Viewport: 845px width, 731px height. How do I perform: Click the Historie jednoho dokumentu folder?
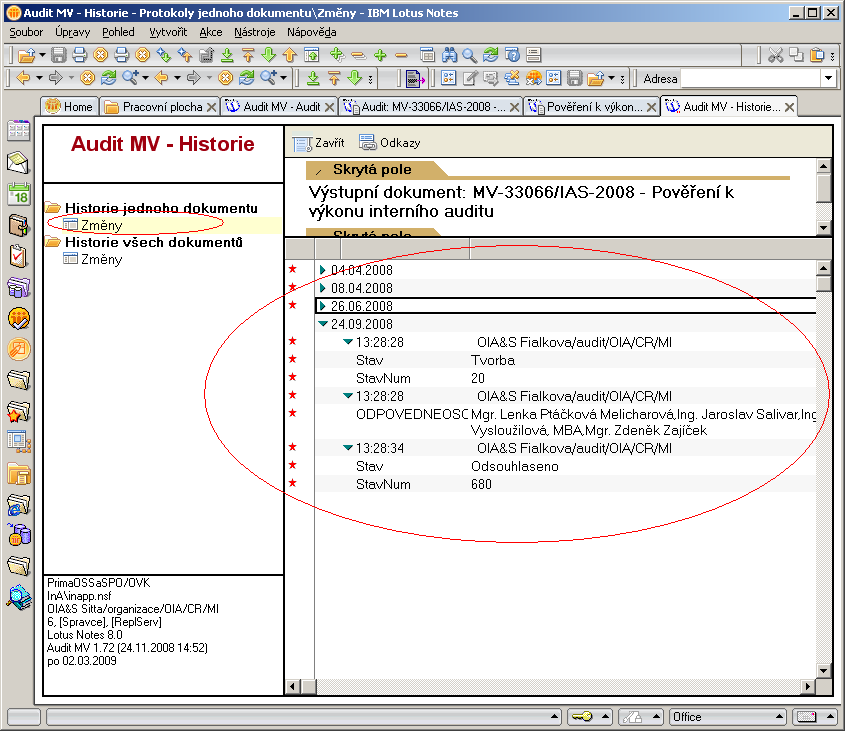pos(161,208)
